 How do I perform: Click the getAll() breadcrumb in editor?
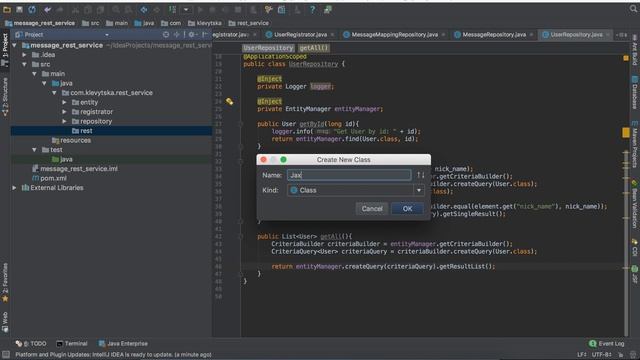(x=313, y=48)
